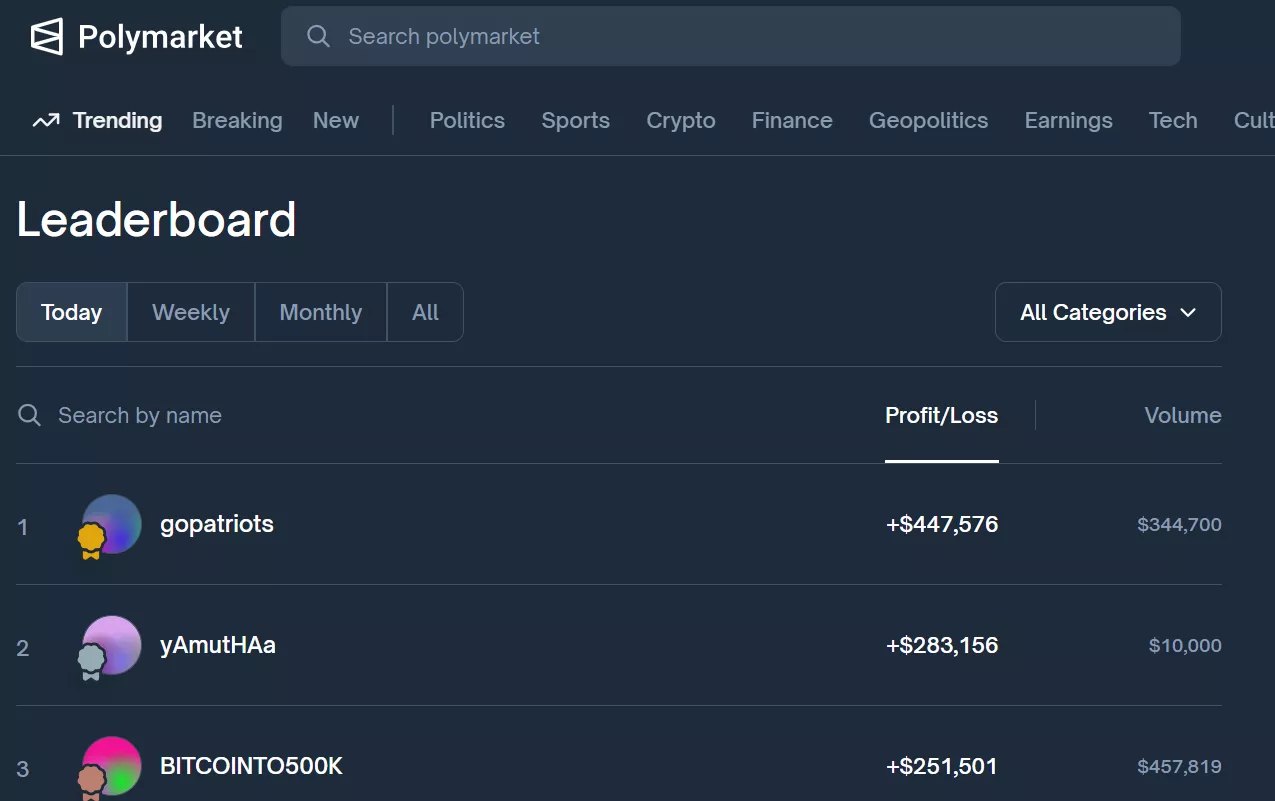
Task: Click the magnifier icon in the top search bar
Action: (x=317, y=36)
